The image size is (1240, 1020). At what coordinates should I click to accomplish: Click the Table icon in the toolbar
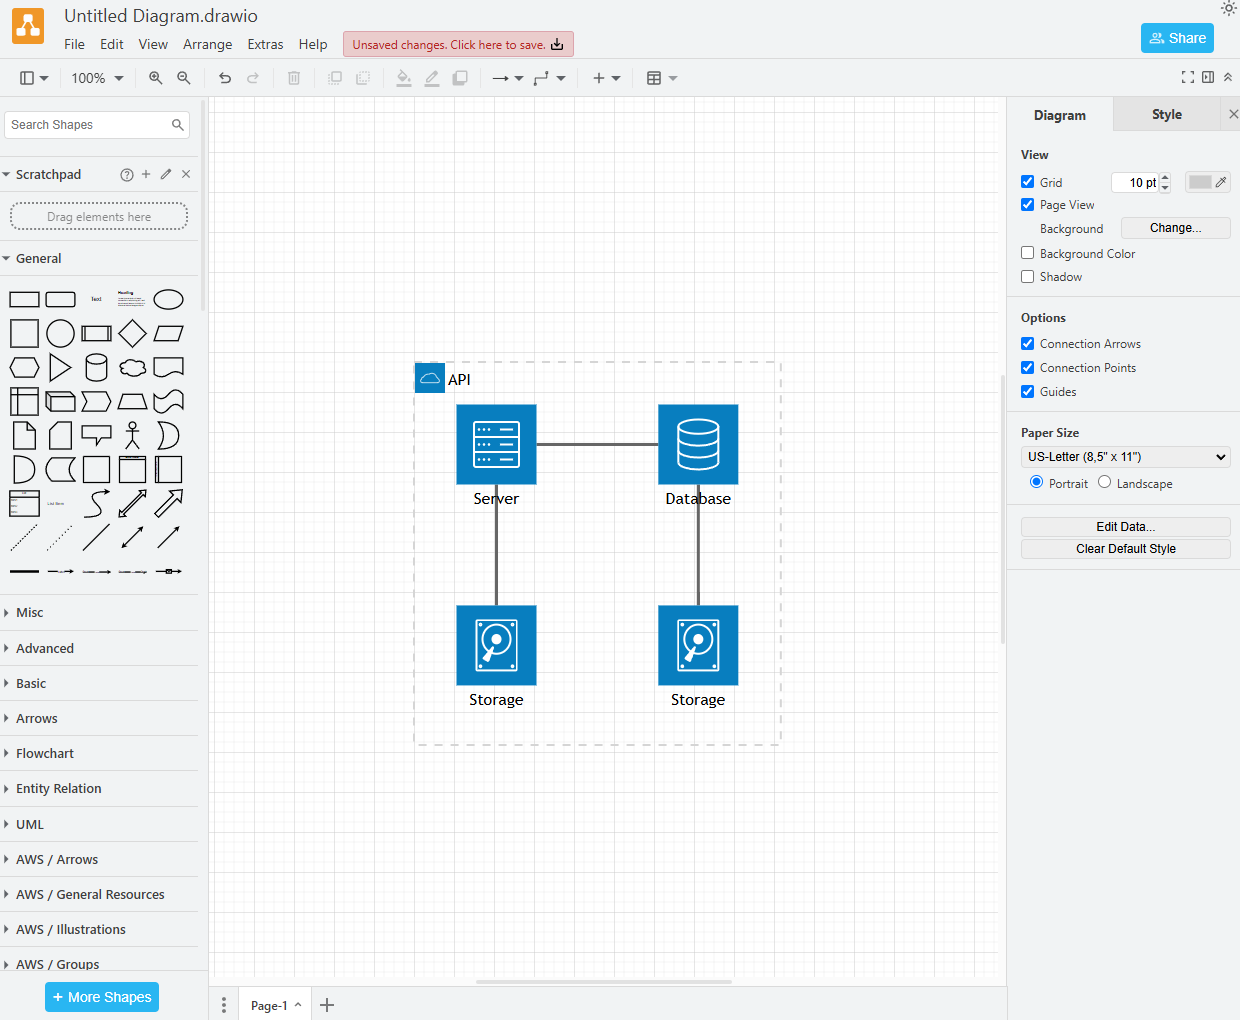(655, 77)
